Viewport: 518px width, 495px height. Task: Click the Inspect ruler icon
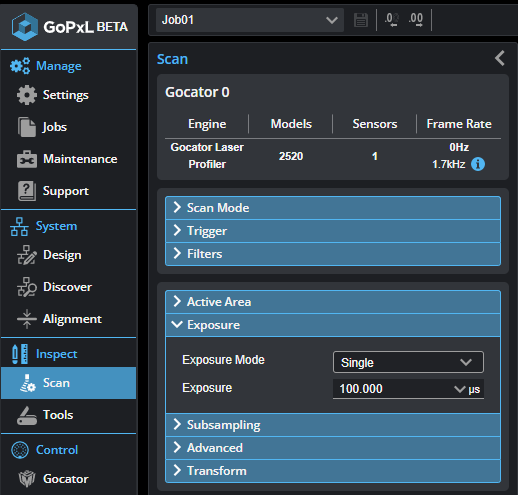20,354
